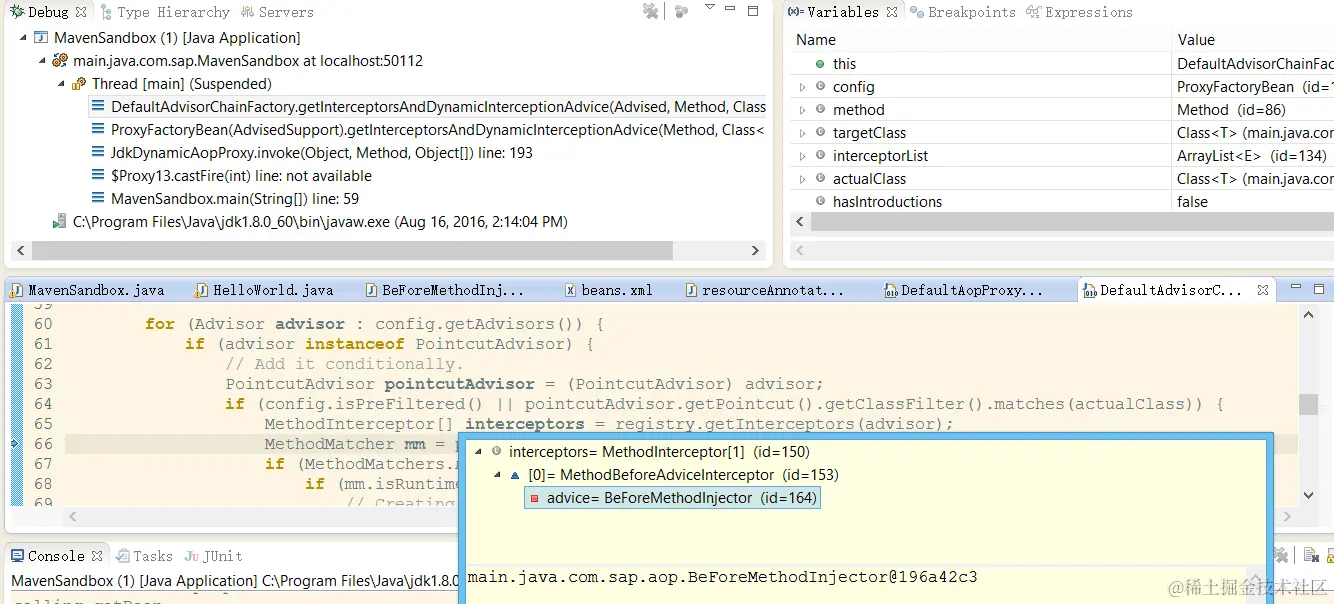The height and width of the screenshot is (604, 1334).
Task: Collapse the main.java.com.sap.MavenSandbox process node
Action: pos(42,61)
